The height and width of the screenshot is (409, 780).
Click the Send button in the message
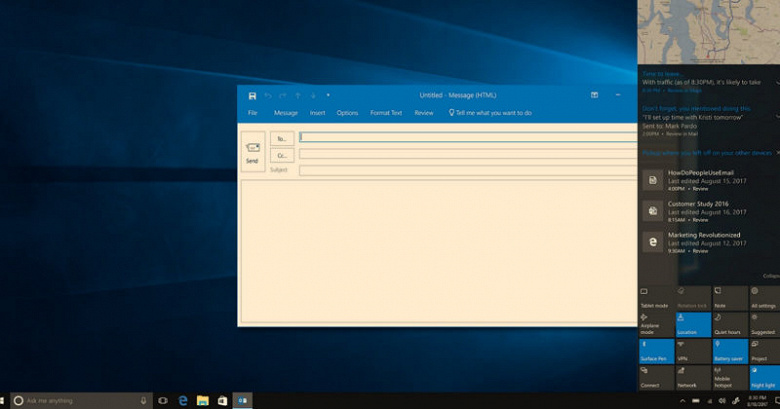point(252,151)
